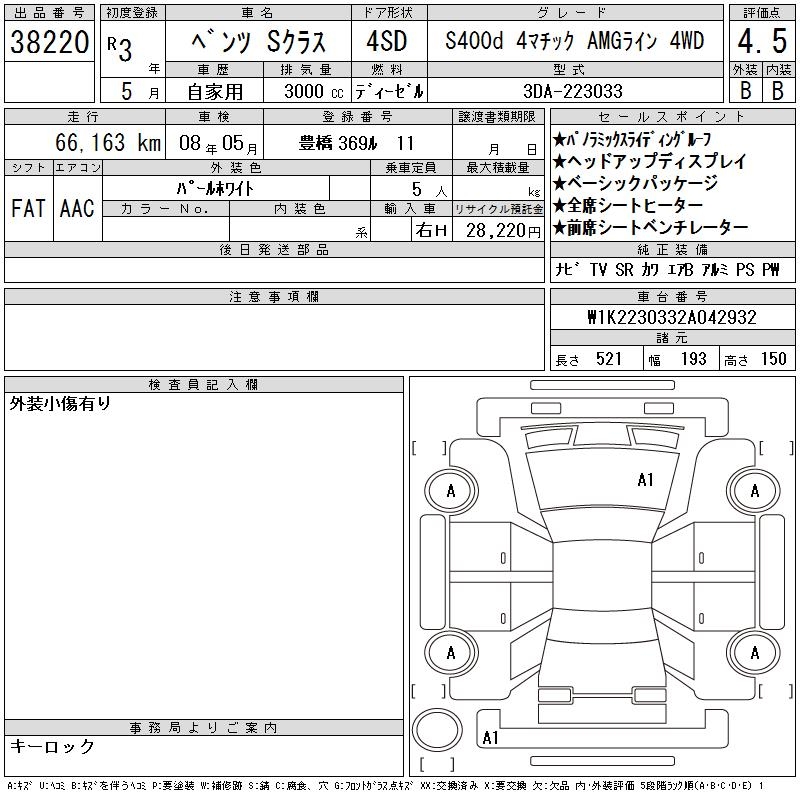The height and width of the screenshot is (800, 800).
Task: Select the lower-left wheel circle marked A
Action: 450,653
